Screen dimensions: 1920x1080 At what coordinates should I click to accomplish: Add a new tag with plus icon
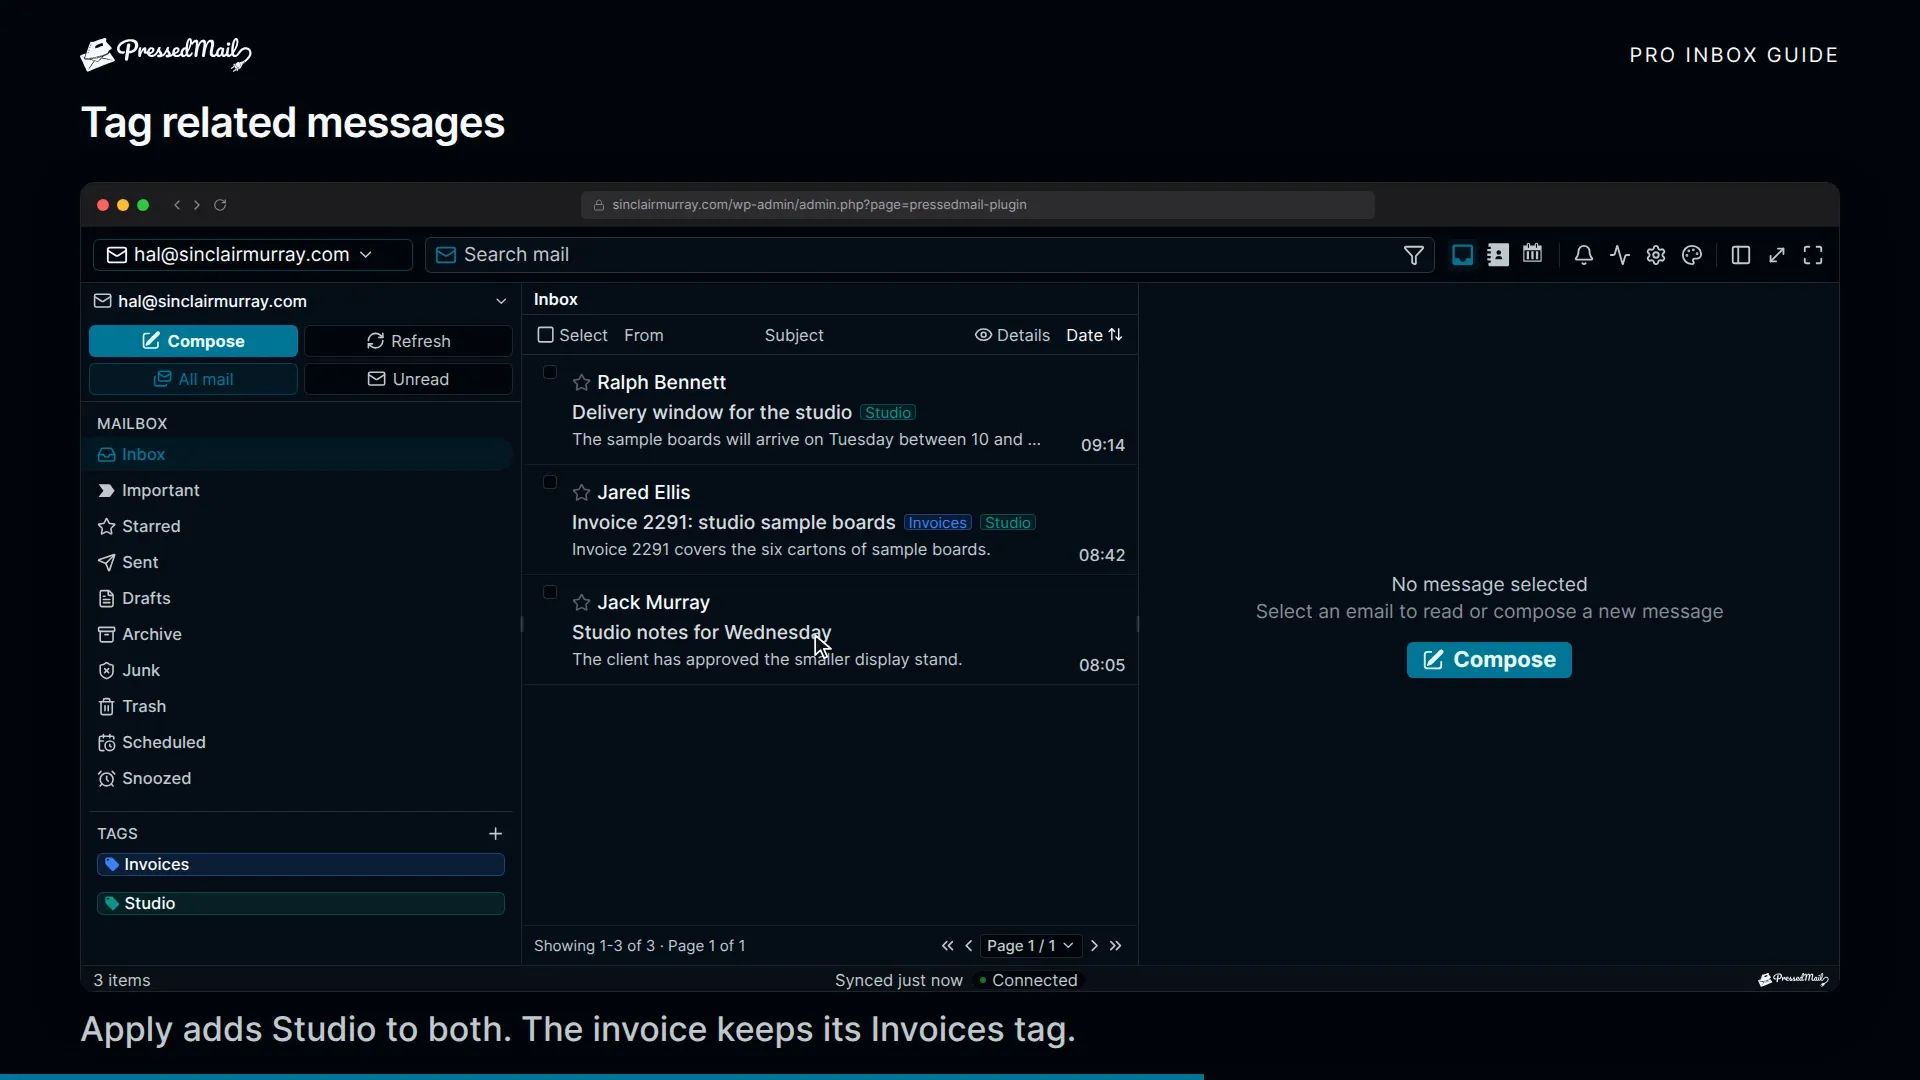495,833
